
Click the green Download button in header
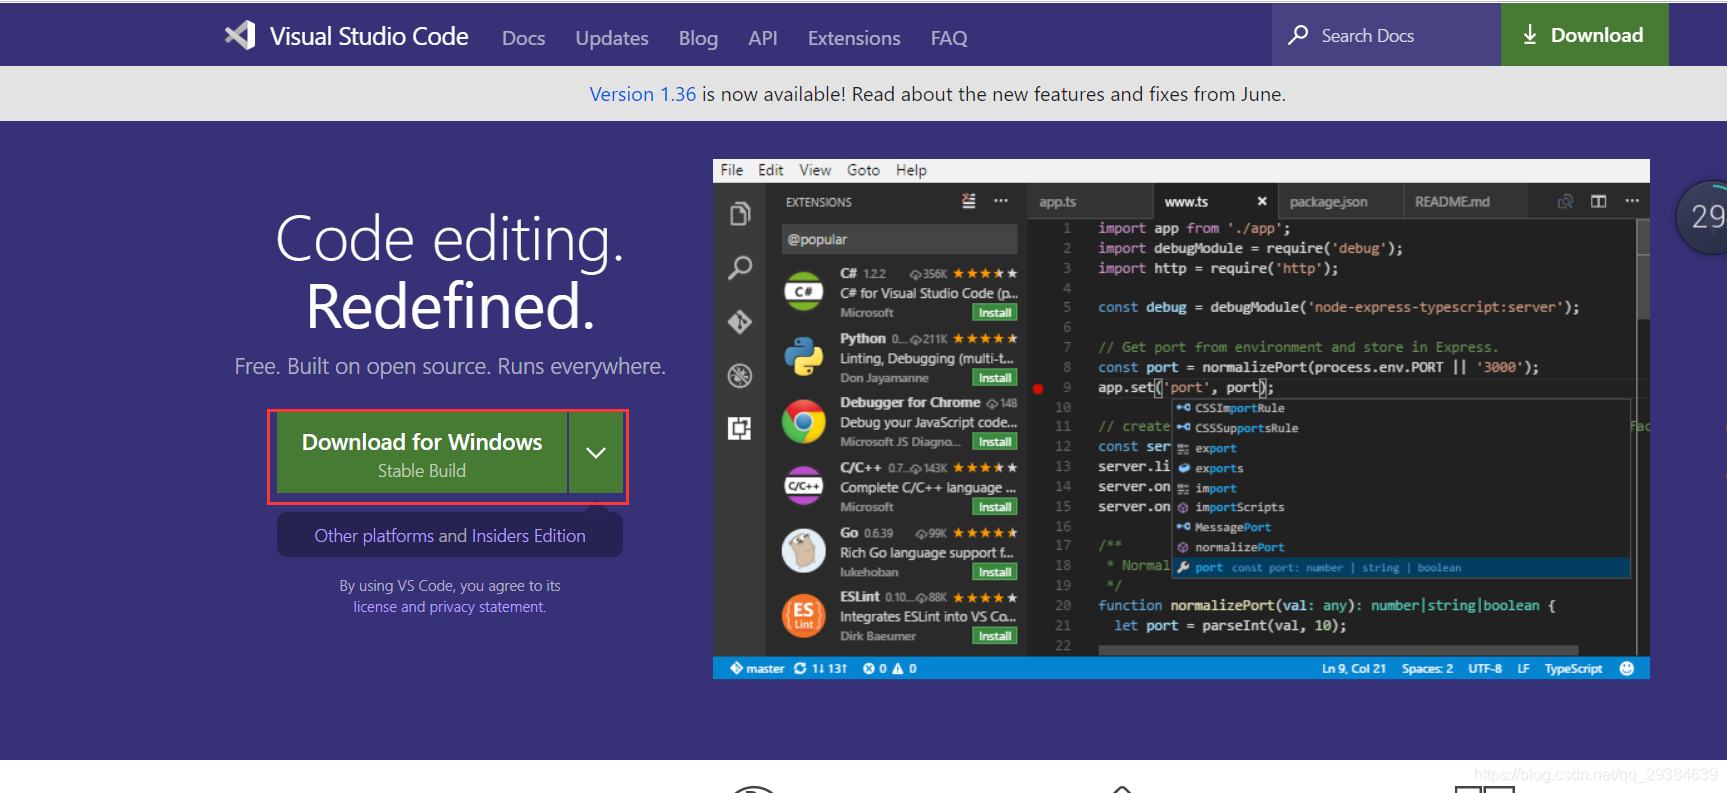[1584, 35]
